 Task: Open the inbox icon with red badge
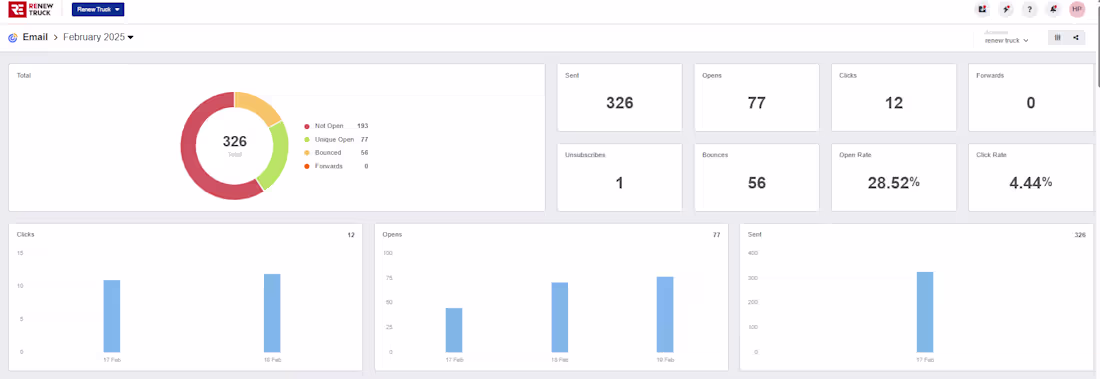[x=982, y=9]
